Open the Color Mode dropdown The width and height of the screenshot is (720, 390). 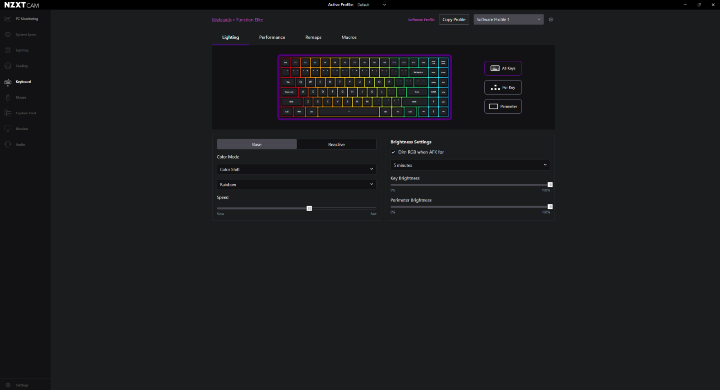point(296,169)
